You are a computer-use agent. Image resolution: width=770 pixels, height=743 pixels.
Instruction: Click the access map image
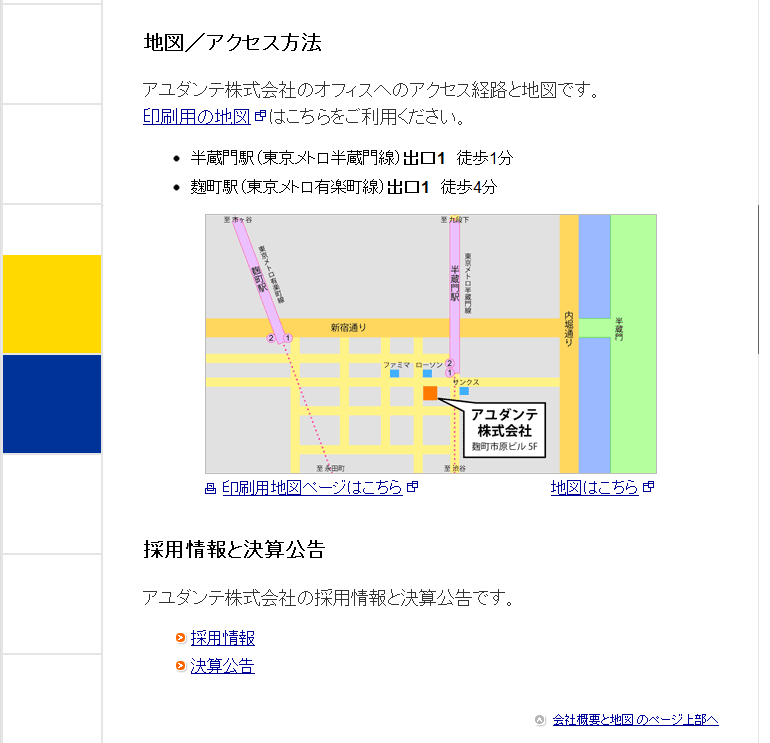click(x=431, y=344)
